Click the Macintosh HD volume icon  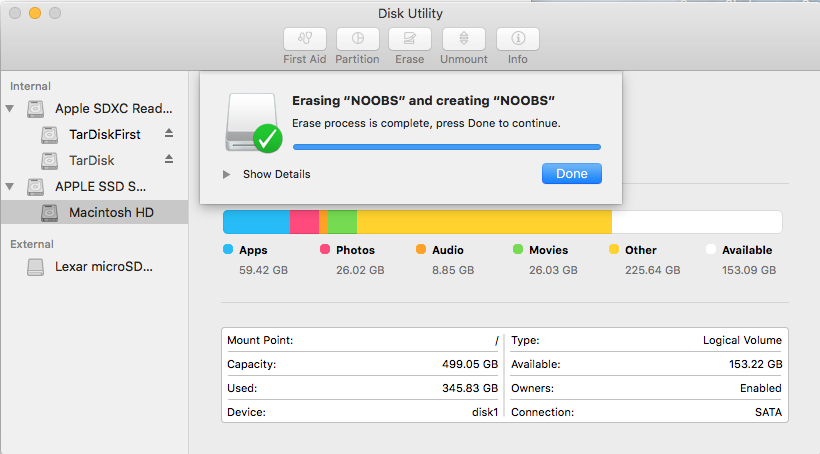tap(49, 213)
